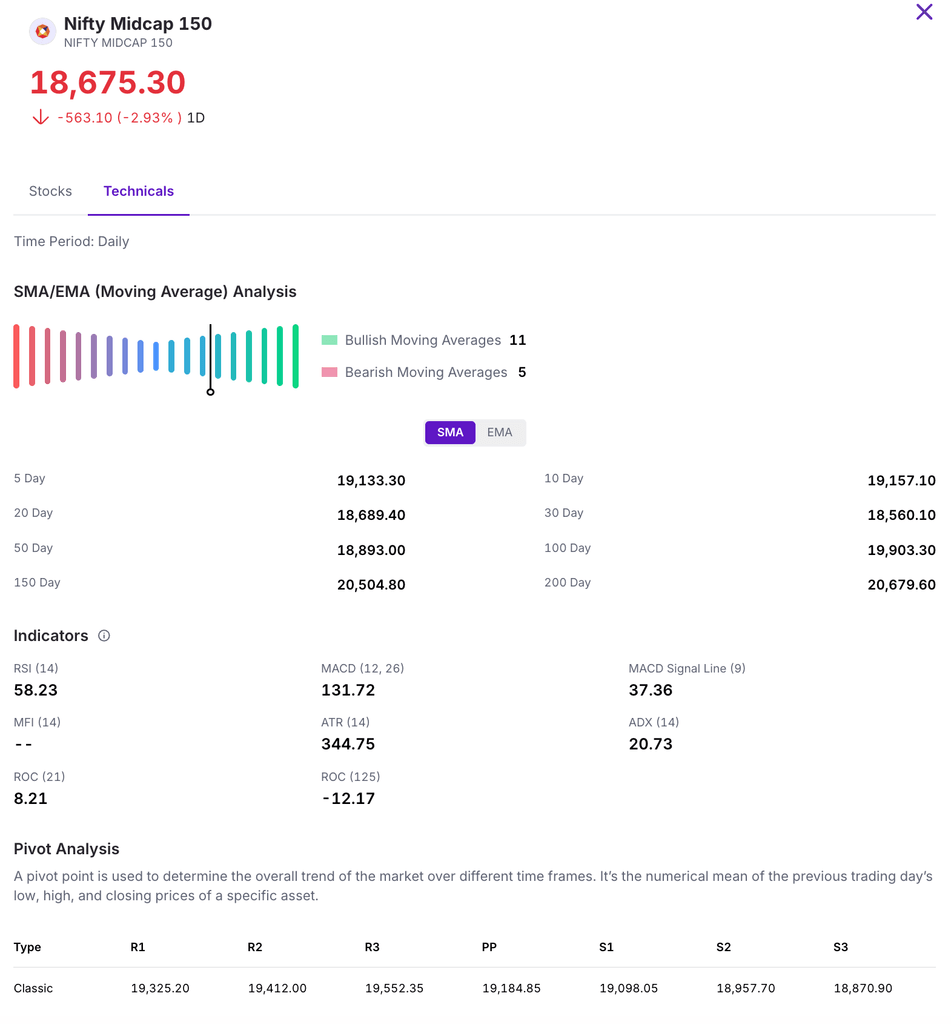Select the ADX (14) indicator value

650,744
